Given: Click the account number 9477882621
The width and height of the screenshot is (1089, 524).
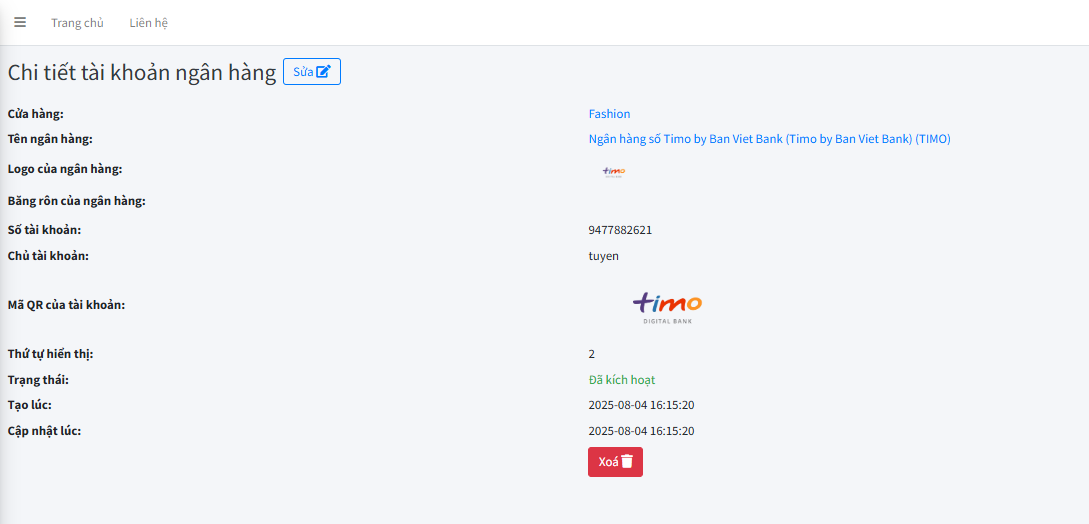Looking at the screenshot, I should [x=620, y=230].
